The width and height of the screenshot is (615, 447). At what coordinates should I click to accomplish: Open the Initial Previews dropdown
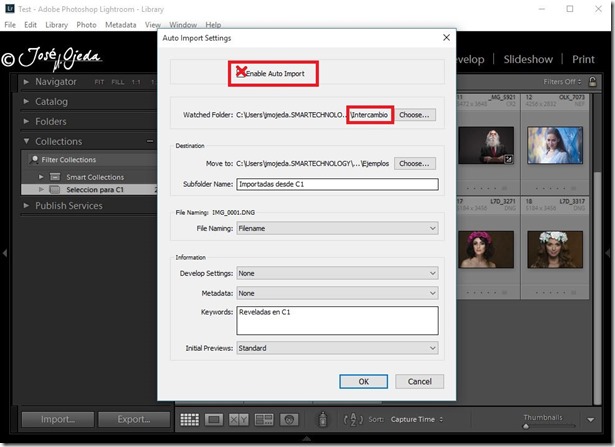coord(337,348)
